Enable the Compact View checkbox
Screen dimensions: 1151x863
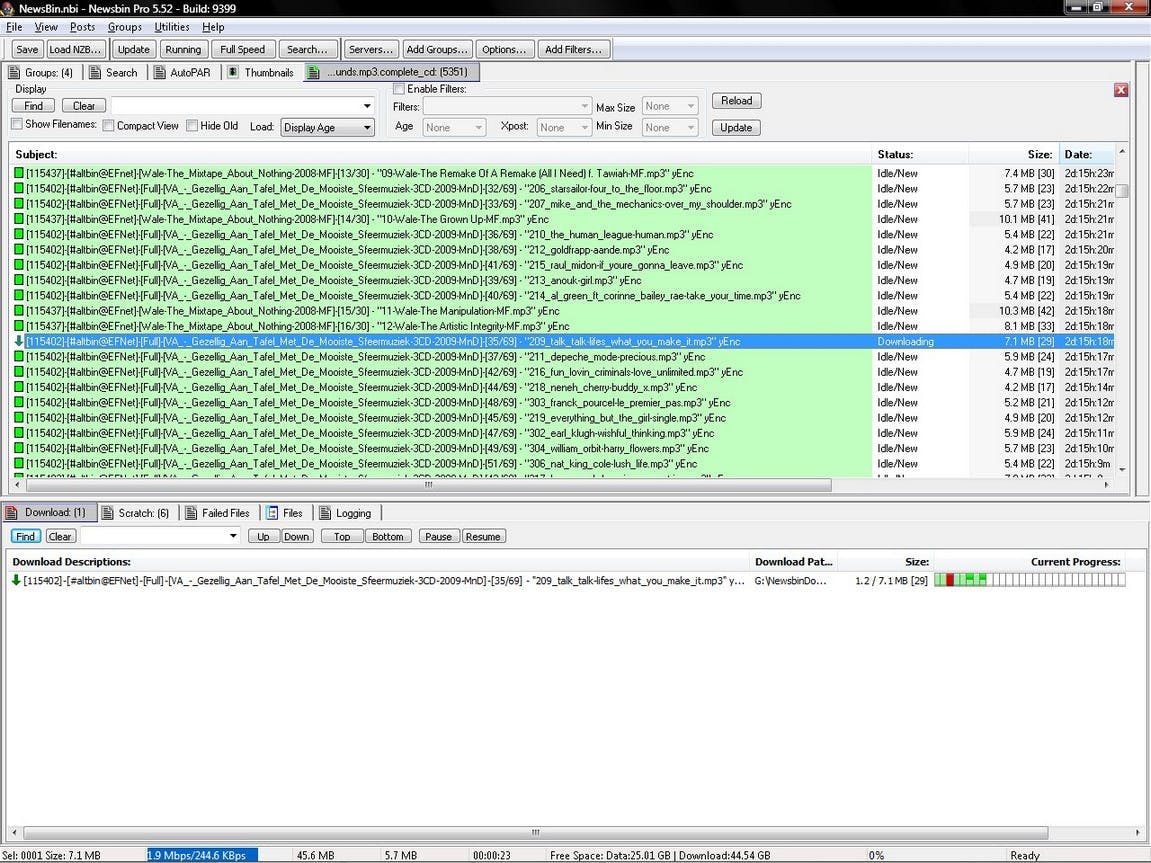pyautogui.click(x=109, y=125)
